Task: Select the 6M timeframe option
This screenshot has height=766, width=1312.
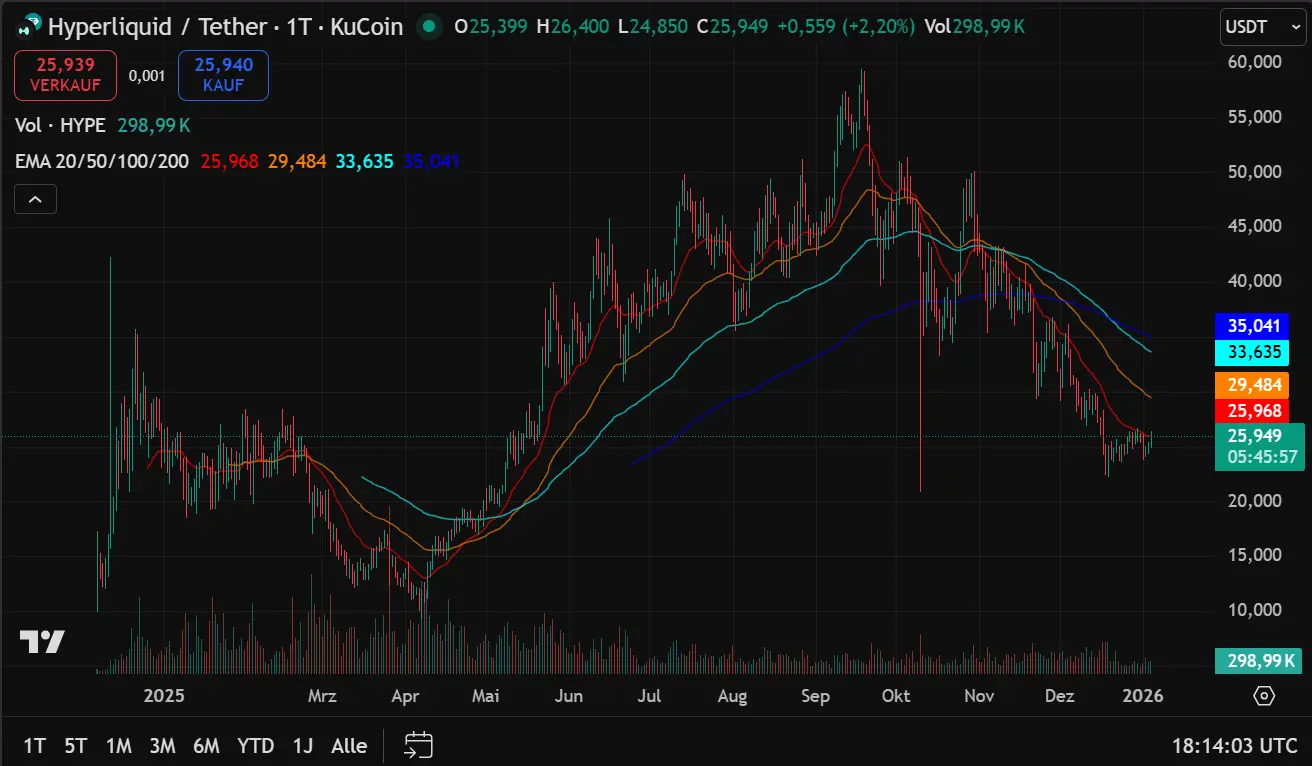Action: click(x=207, y=745)
